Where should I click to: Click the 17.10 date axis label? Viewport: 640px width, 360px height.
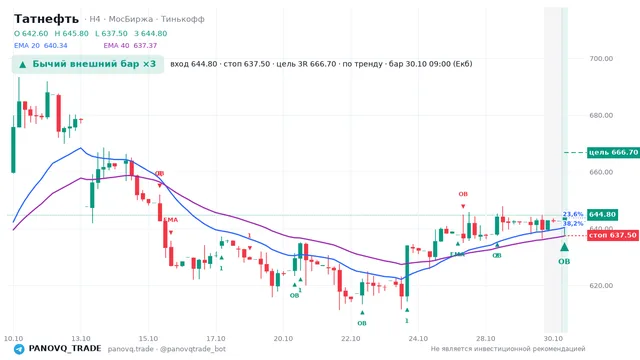coord(216,339)
